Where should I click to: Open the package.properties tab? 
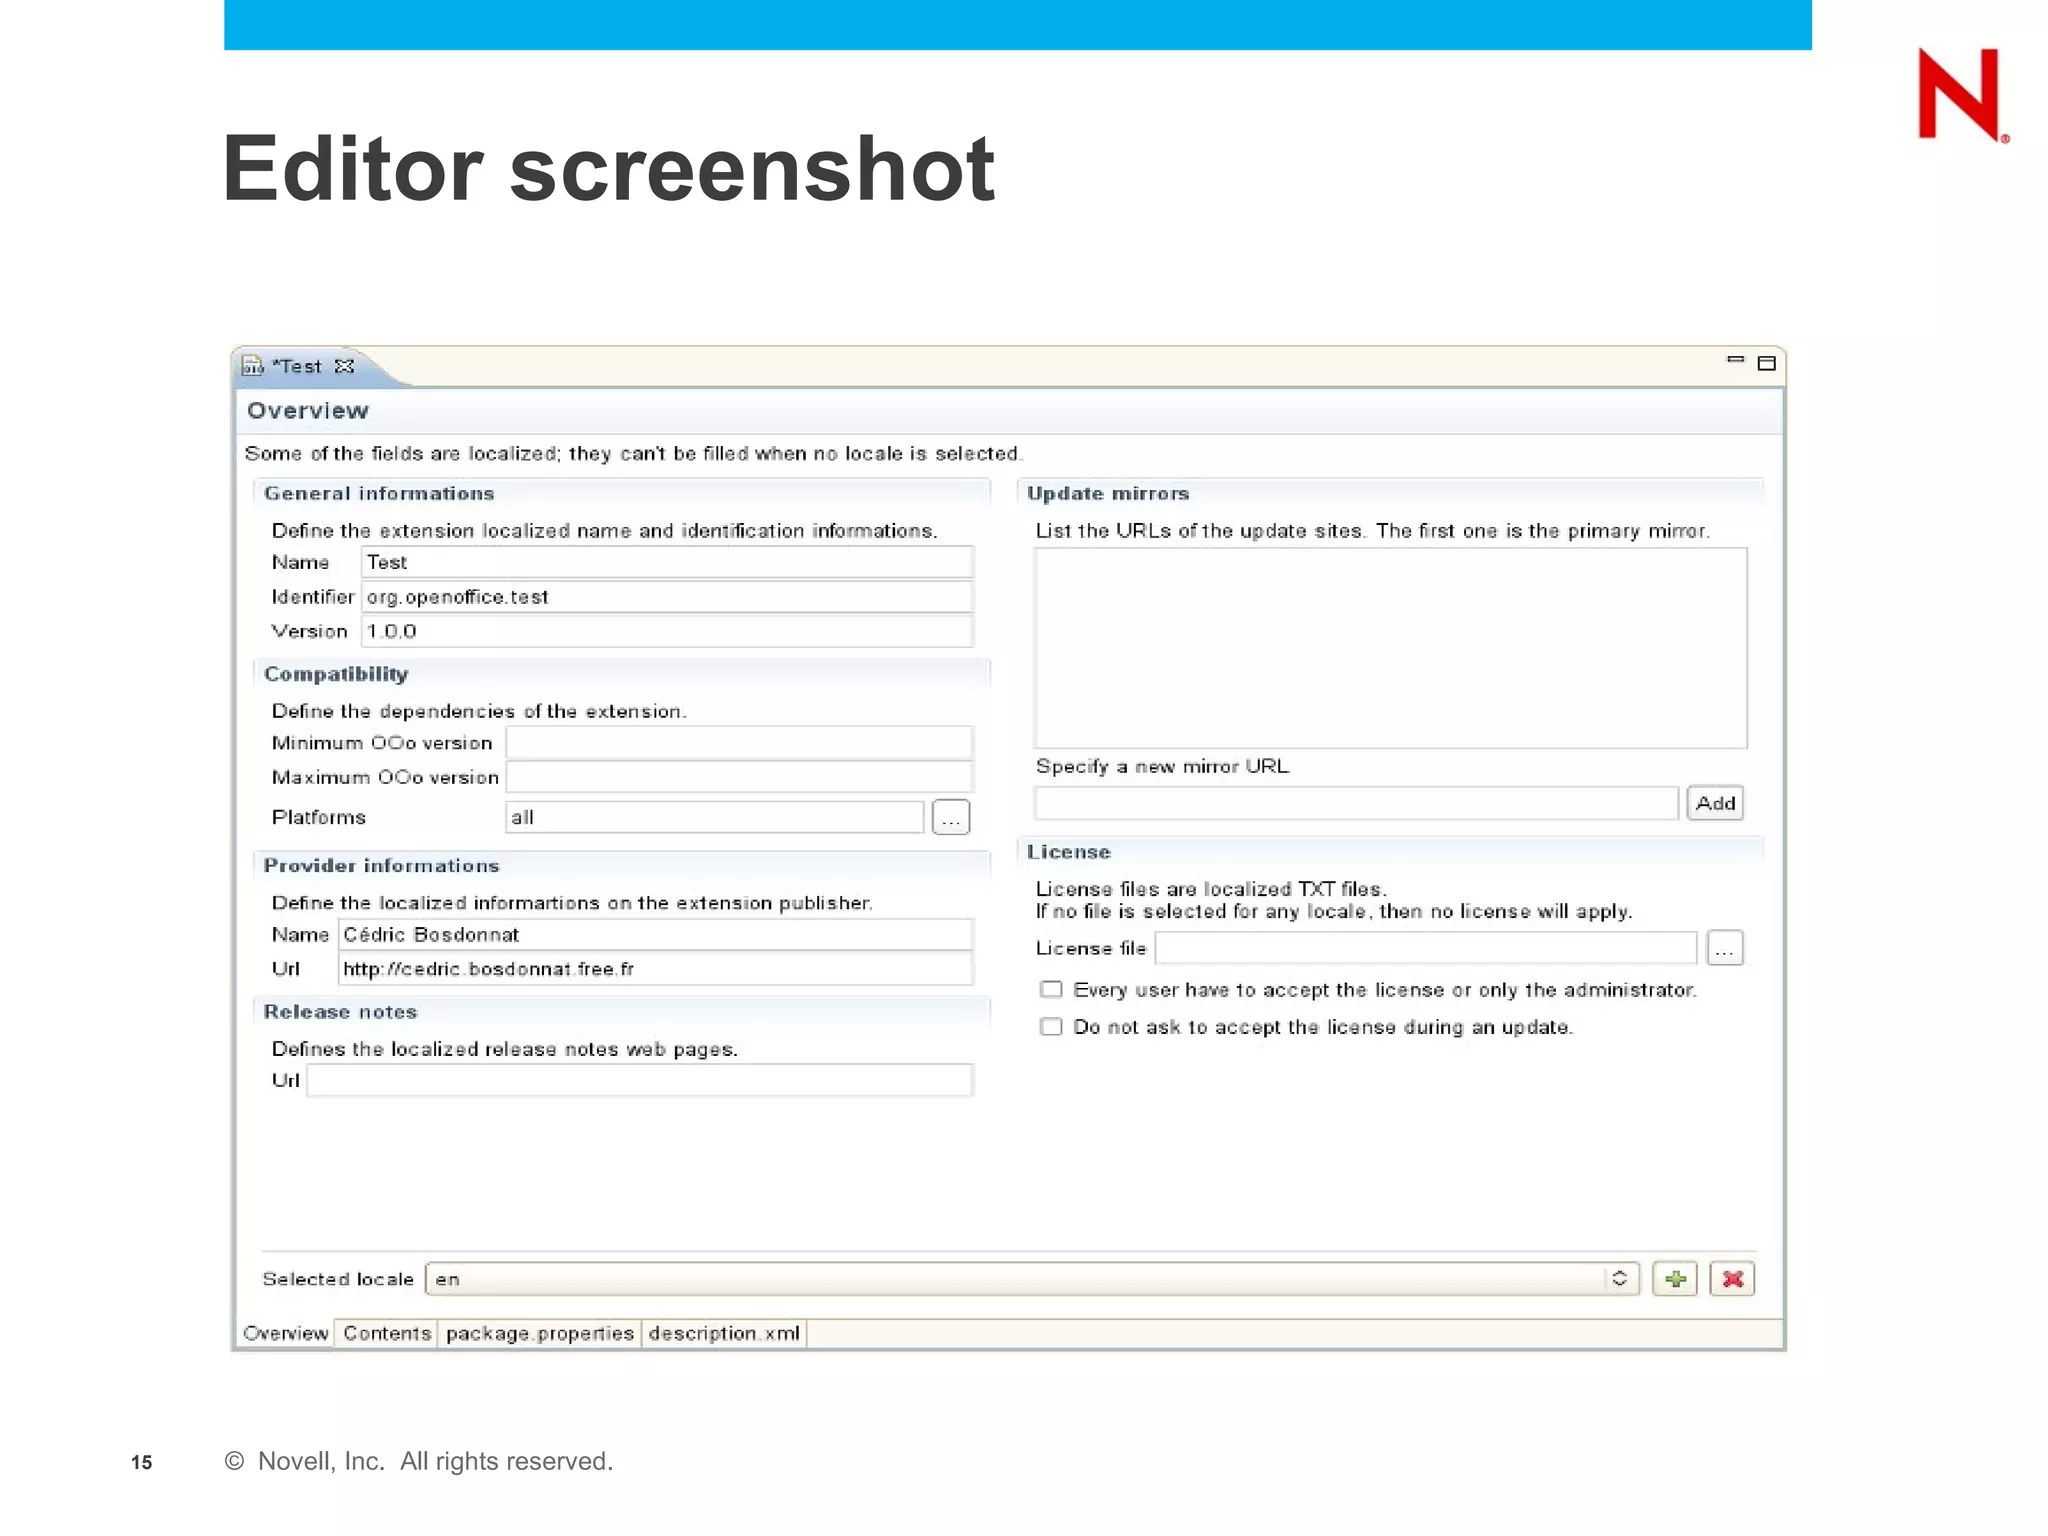coord(540,1333)
